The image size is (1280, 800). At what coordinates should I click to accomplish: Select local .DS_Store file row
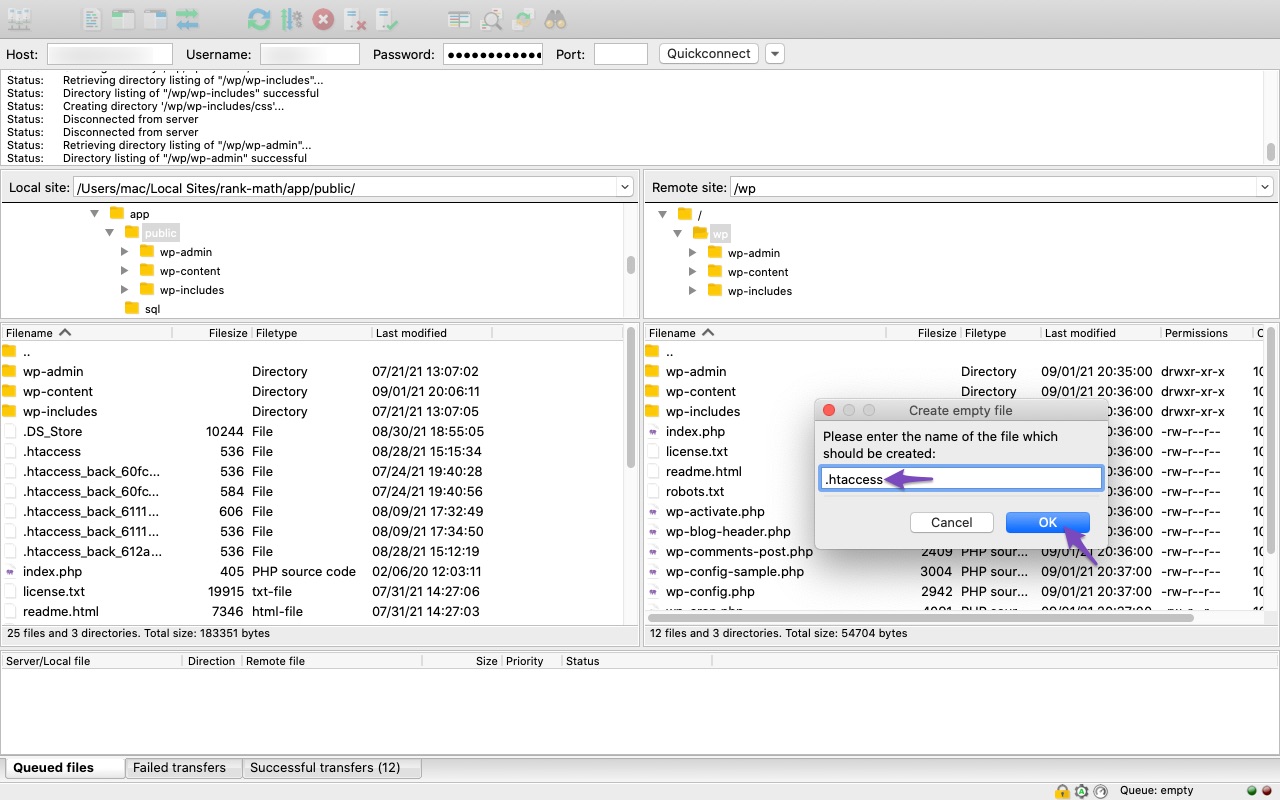click(313, 431)
